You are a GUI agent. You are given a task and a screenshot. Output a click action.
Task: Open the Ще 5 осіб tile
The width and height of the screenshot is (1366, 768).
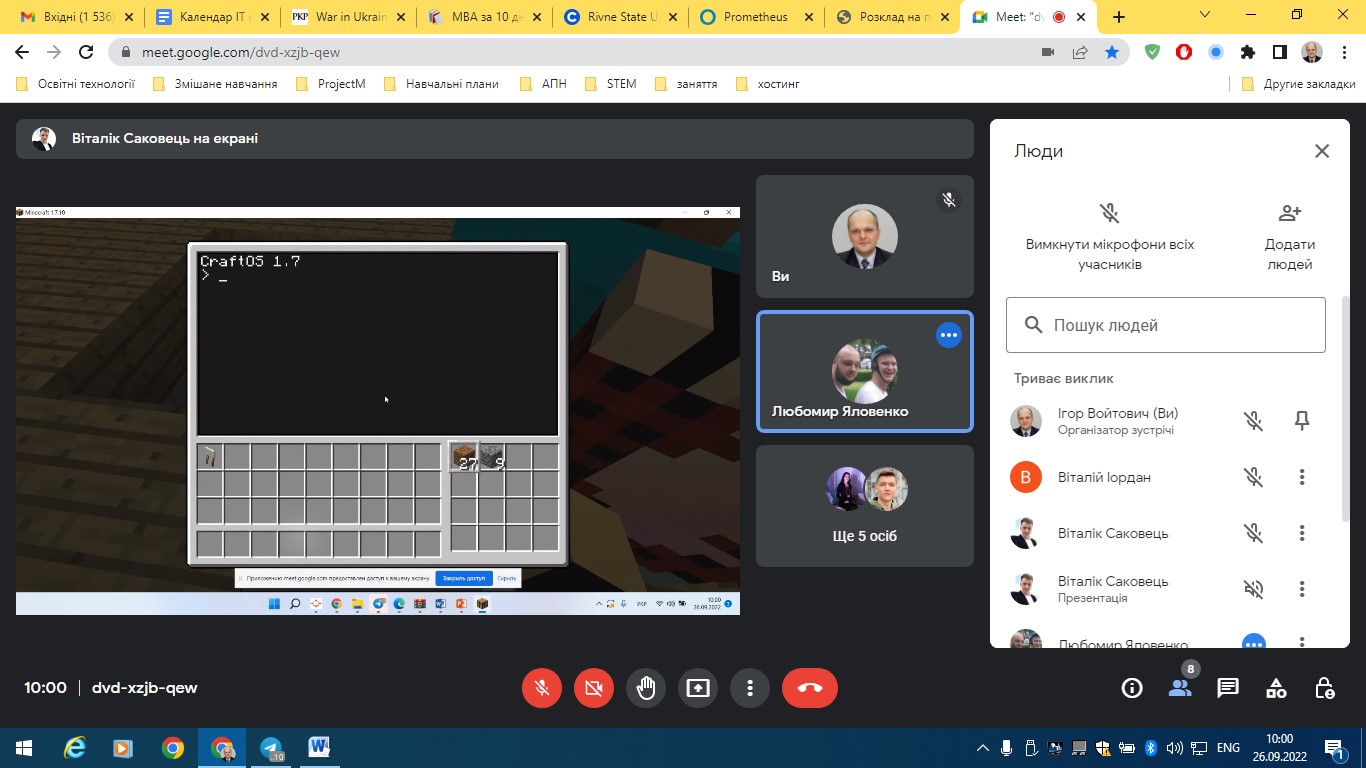tap(865, 506)
